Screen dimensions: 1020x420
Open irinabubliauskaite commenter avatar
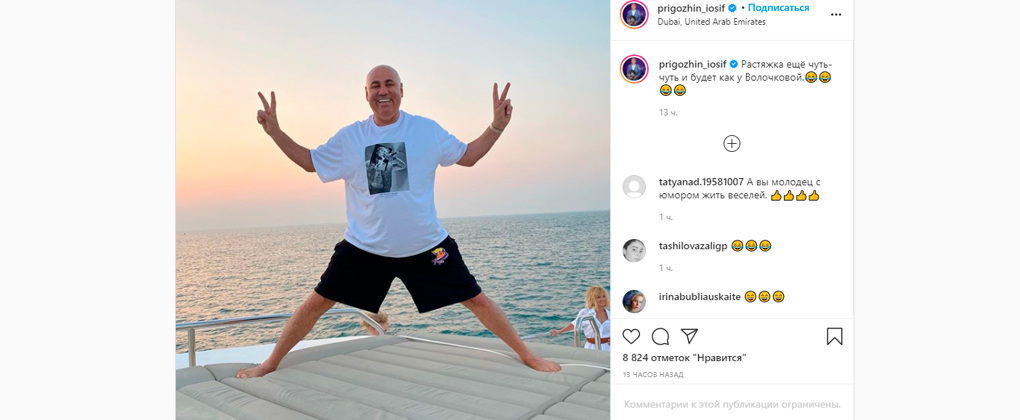pyautogui.click(x=634, y=301)
